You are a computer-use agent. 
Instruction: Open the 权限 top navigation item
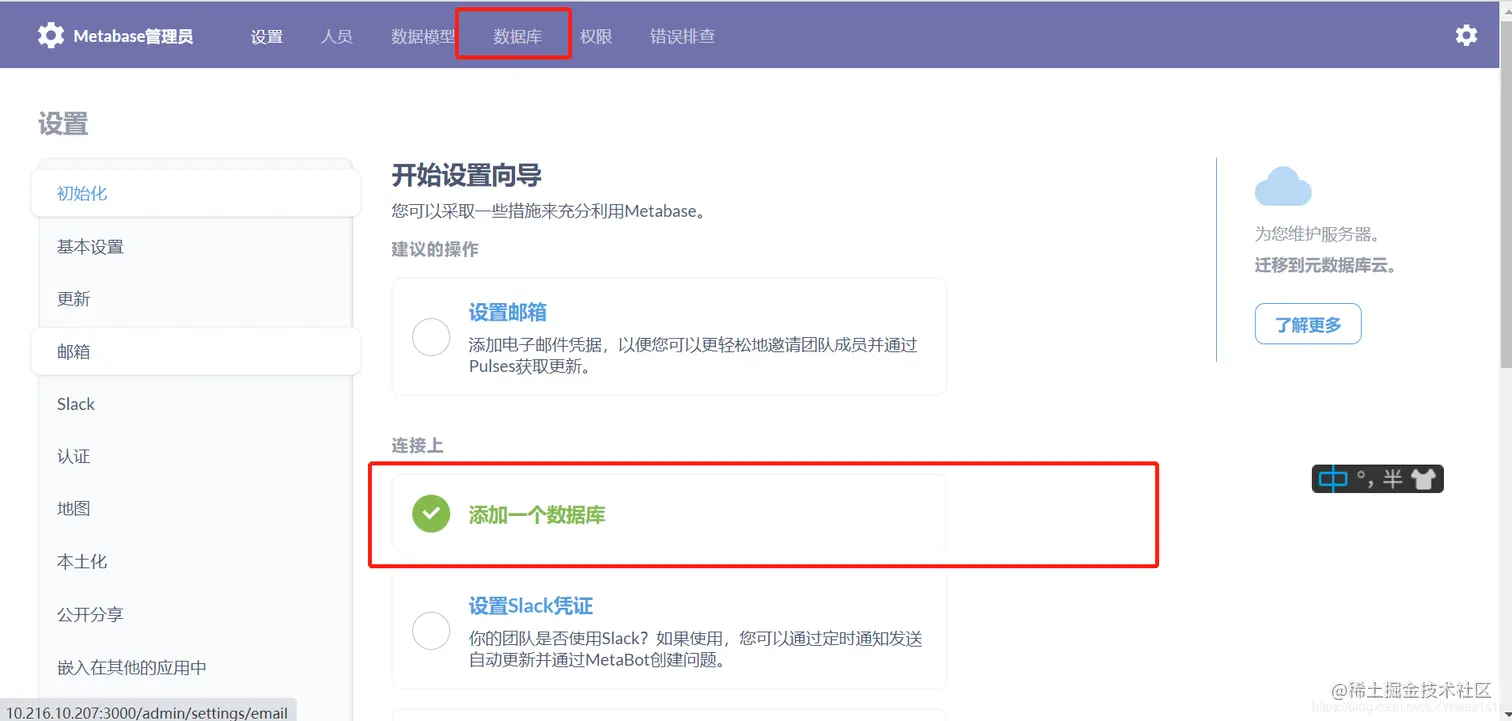(x=596, y=37)
